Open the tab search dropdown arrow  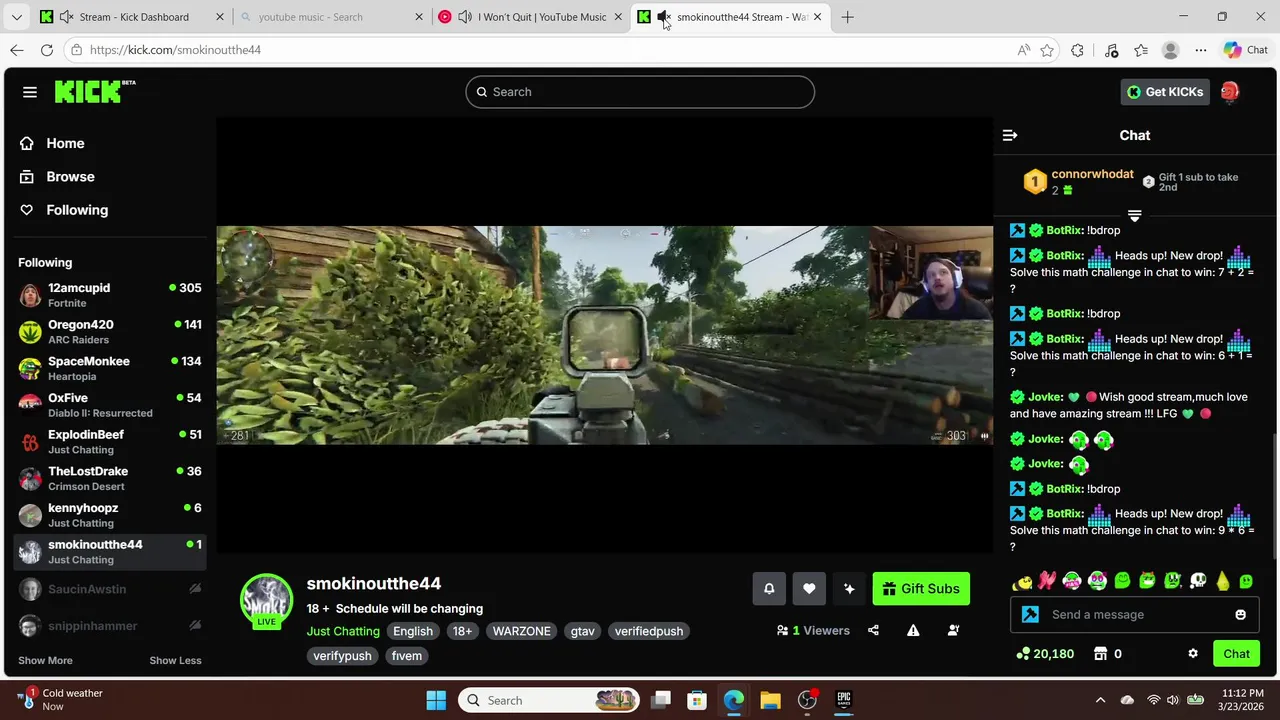coord(16,17)
